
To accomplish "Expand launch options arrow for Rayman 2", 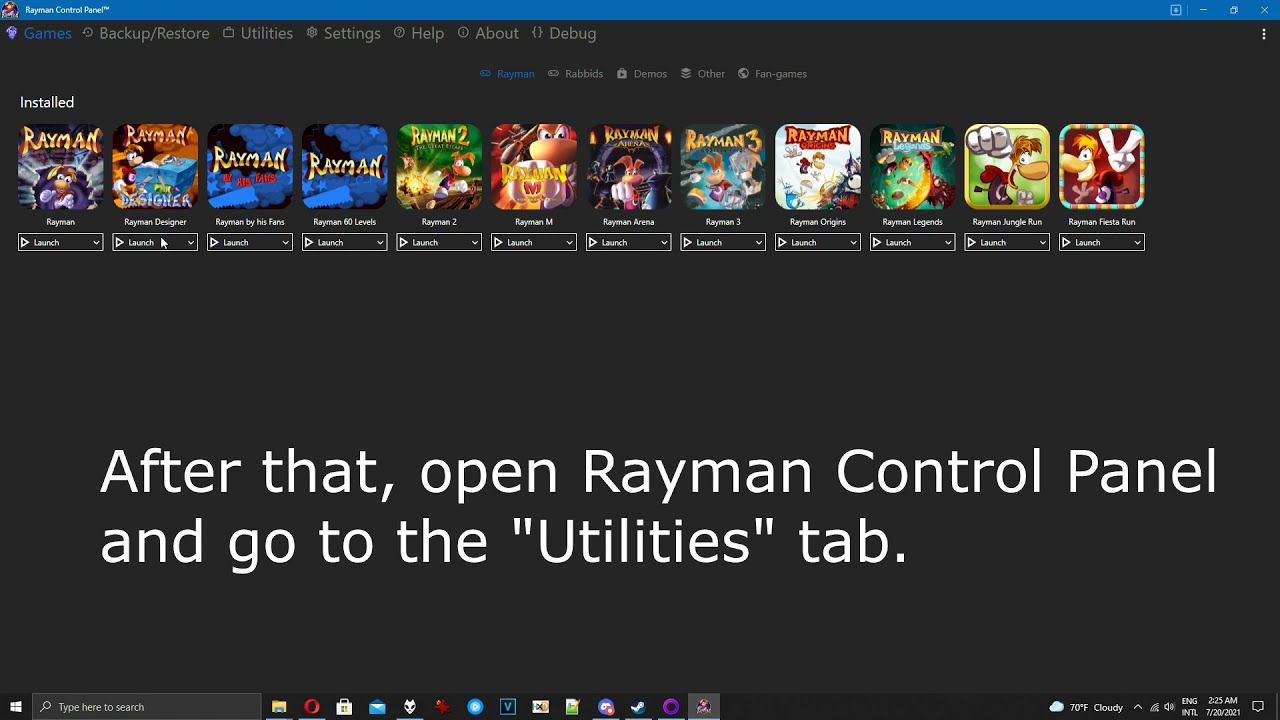I will pos(475,242).
